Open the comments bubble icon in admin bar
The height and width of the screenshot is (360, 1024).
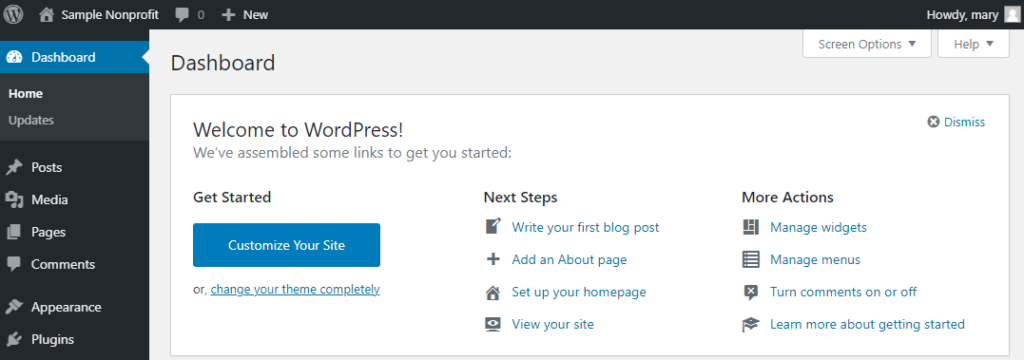[x=182, y=15]
